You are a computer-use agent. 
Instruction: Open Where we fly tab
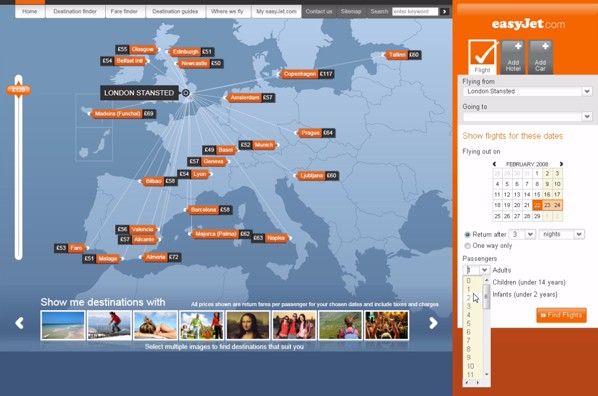[x=227, y=11]
